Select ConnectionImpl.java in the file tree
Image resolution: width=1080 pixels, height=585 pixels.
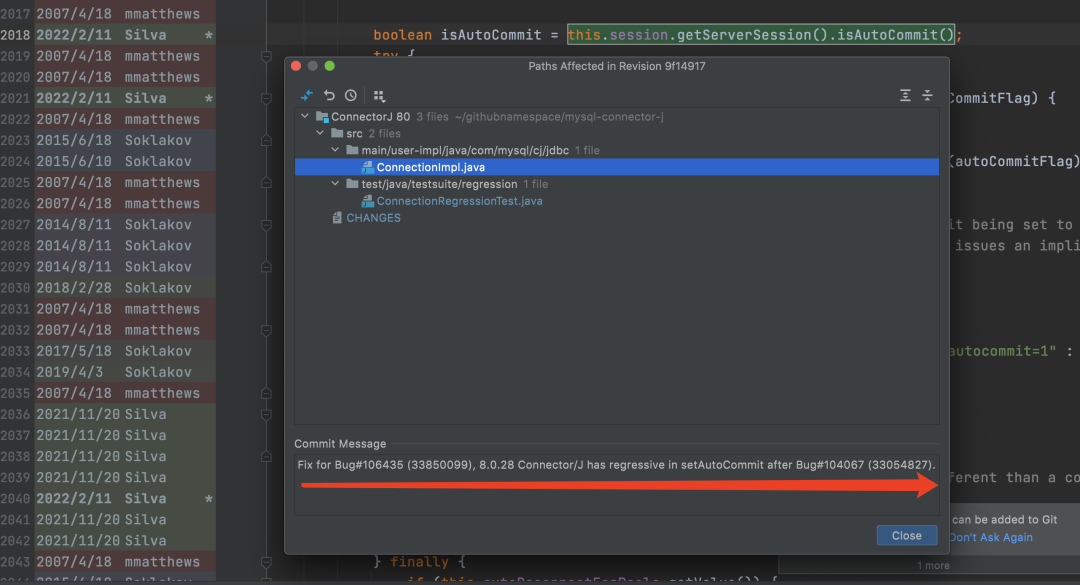click(x=430, y=167)
